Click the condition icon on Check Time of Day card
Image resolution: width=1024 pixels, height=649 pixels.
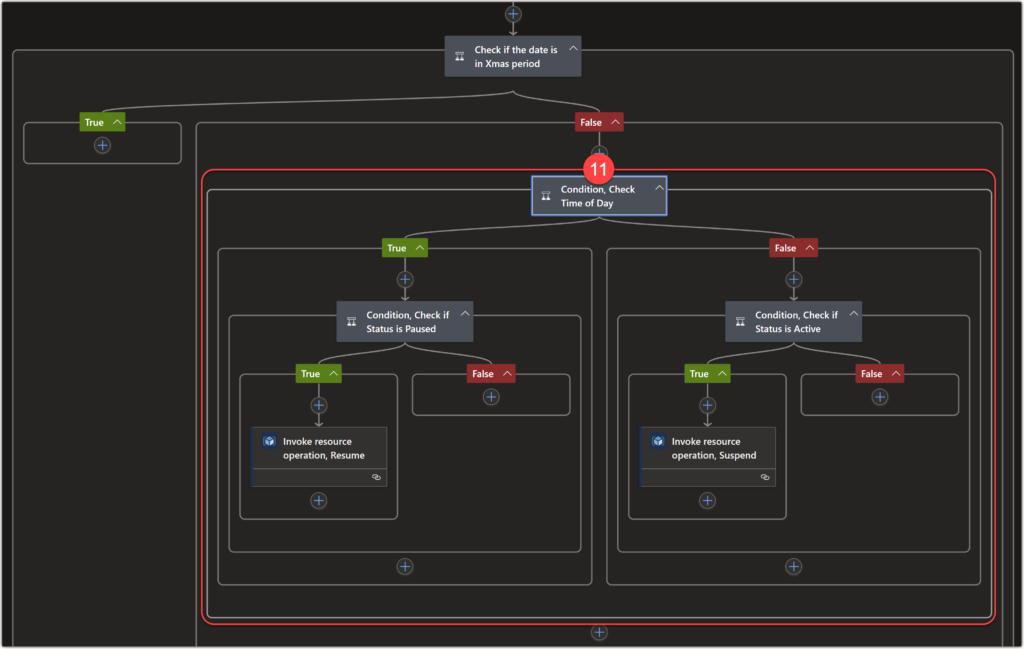click(547, 195)
